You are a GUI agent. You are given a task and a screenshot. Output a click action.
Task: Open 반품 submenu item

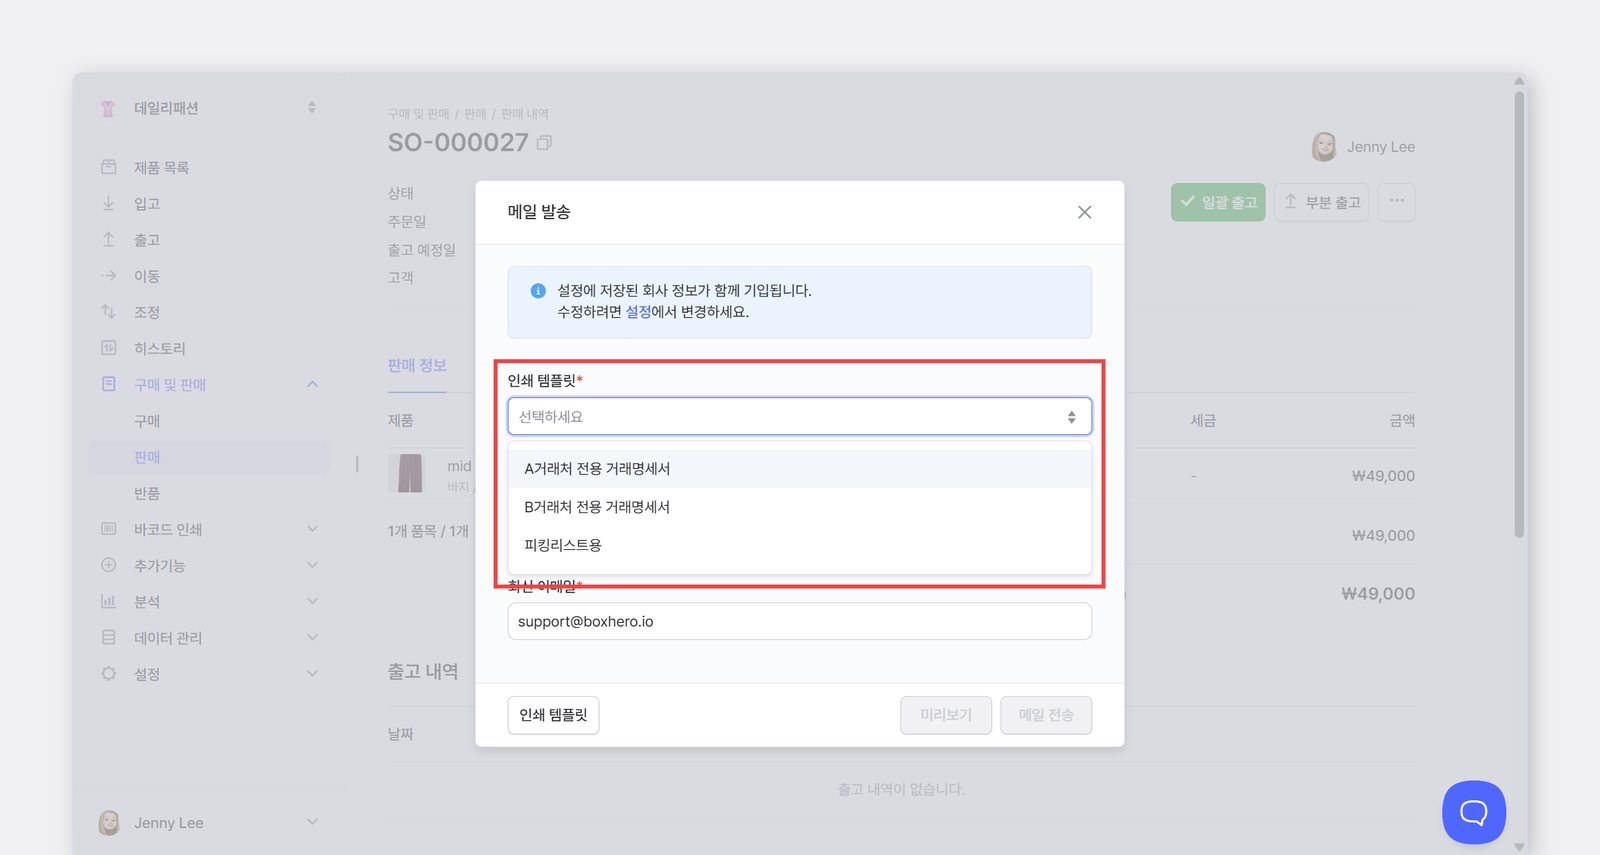[147, 493]
